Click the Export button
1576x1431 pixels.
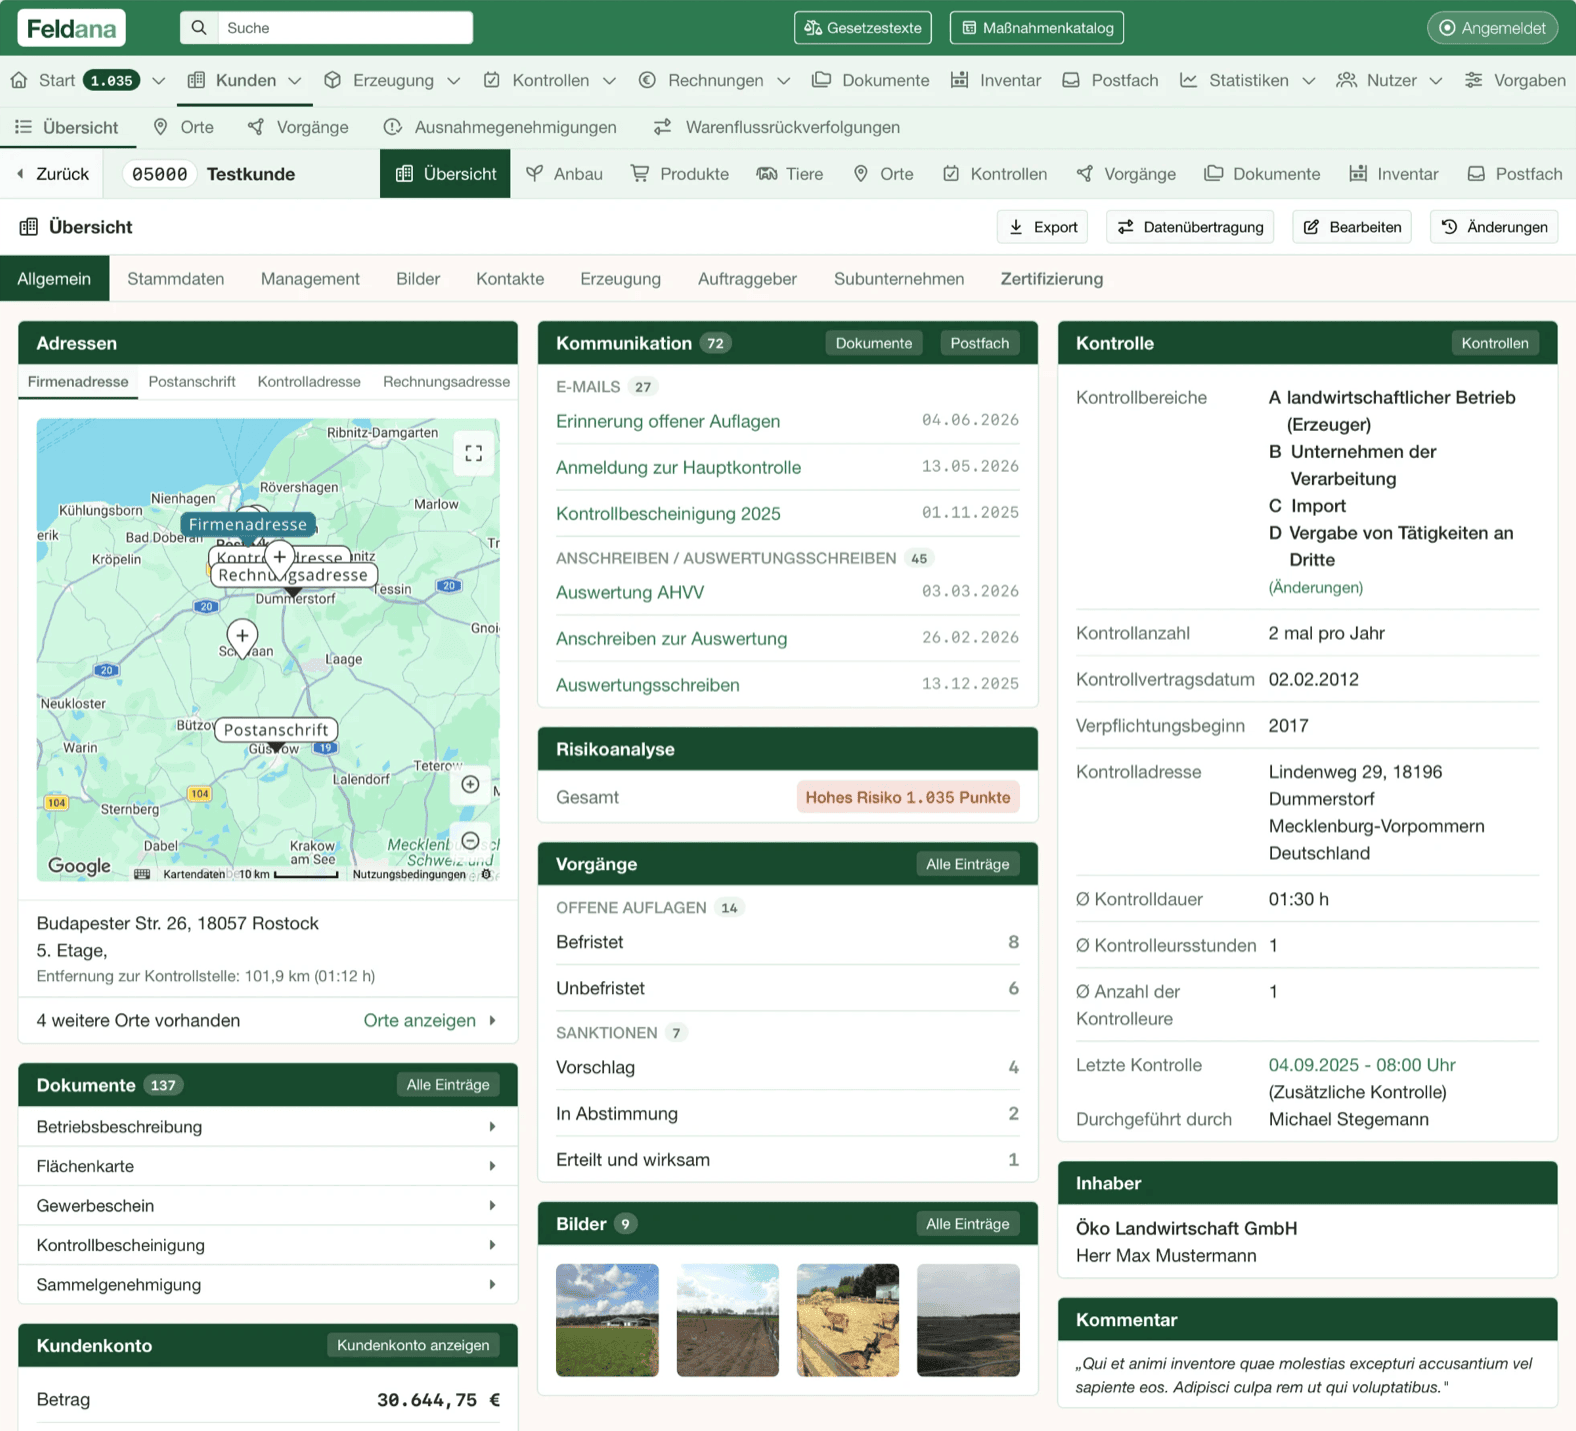[1043, 227]
